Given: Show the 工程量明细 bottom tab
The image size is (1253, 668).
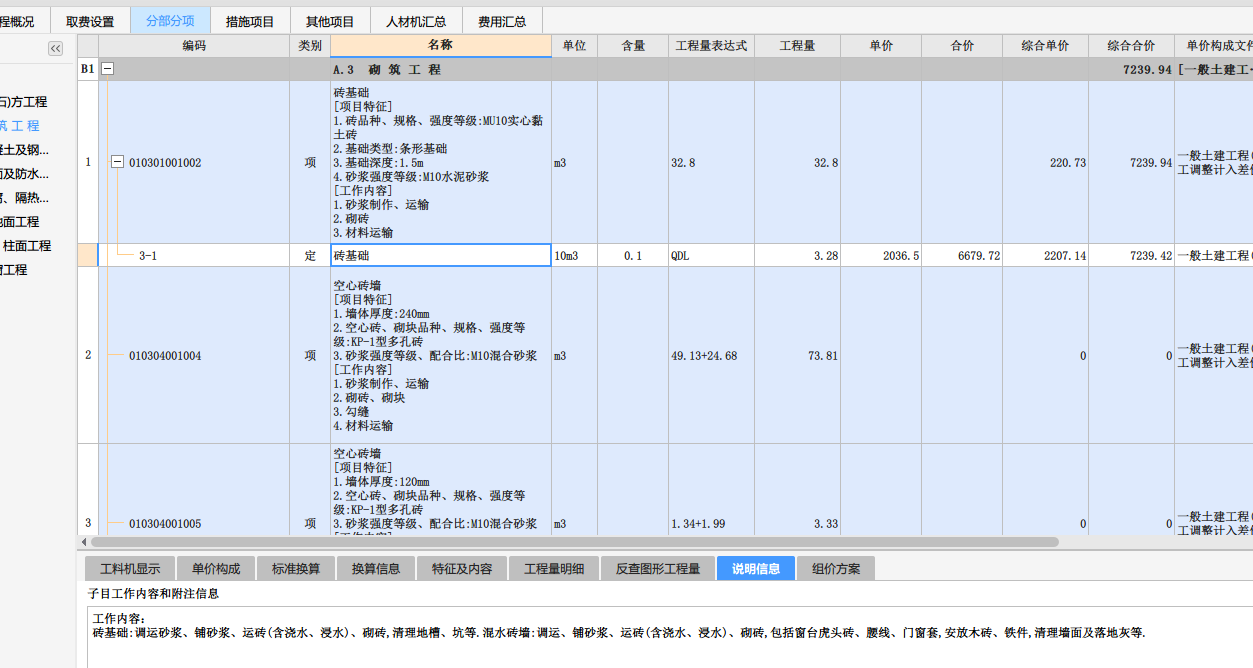Looking at the screenshot, I should (554, 569).
